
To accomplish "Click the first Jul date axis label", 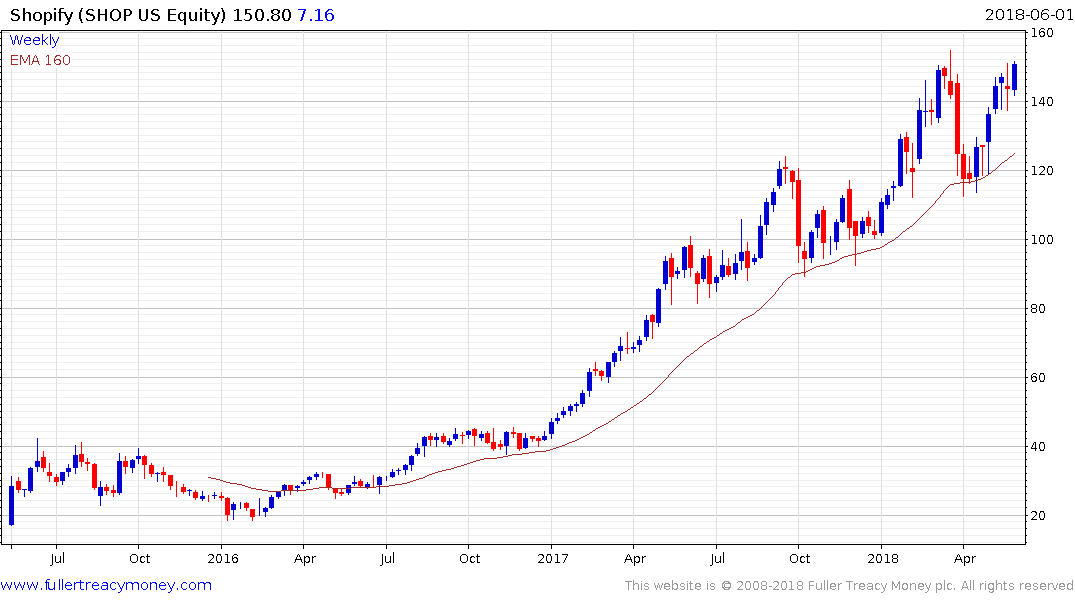I will 58,559.
